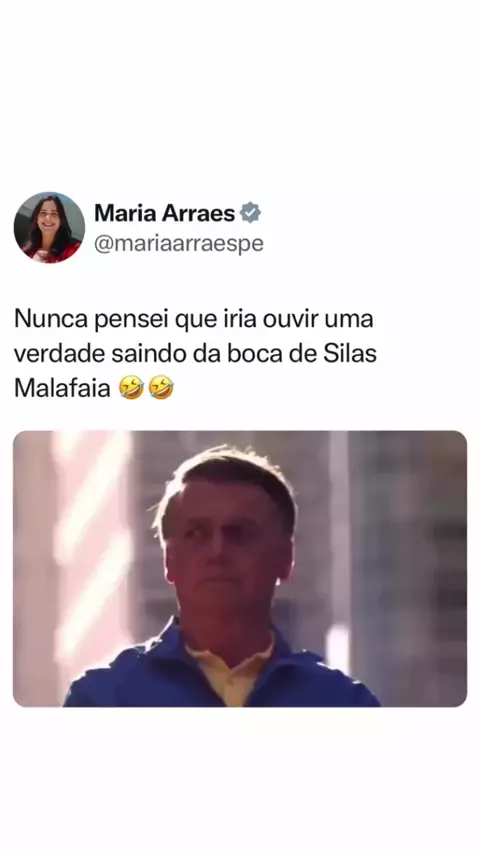This screenshot has height=854, width=480.
Task: Open Maria Arraes' profile picture
Action: tap(49, 228)
